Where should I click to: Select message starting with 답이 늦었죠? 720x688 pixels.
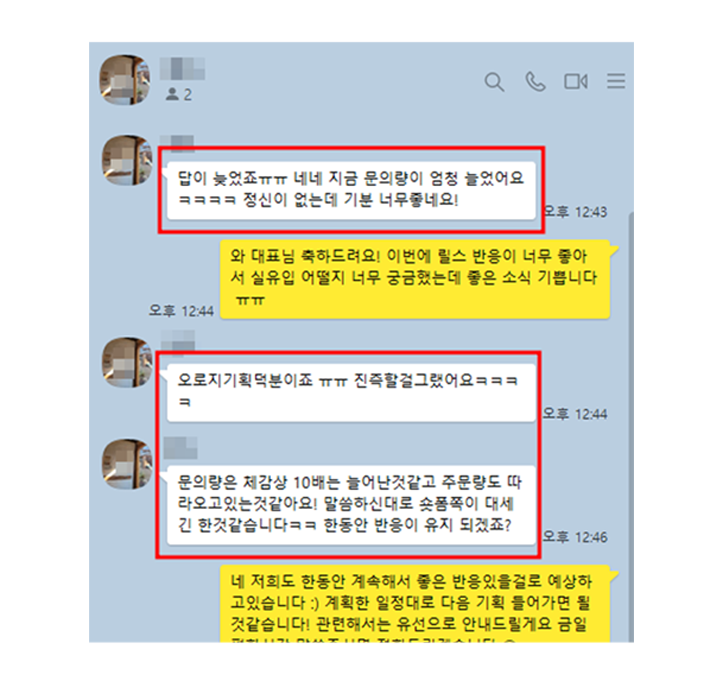[351, 190]
